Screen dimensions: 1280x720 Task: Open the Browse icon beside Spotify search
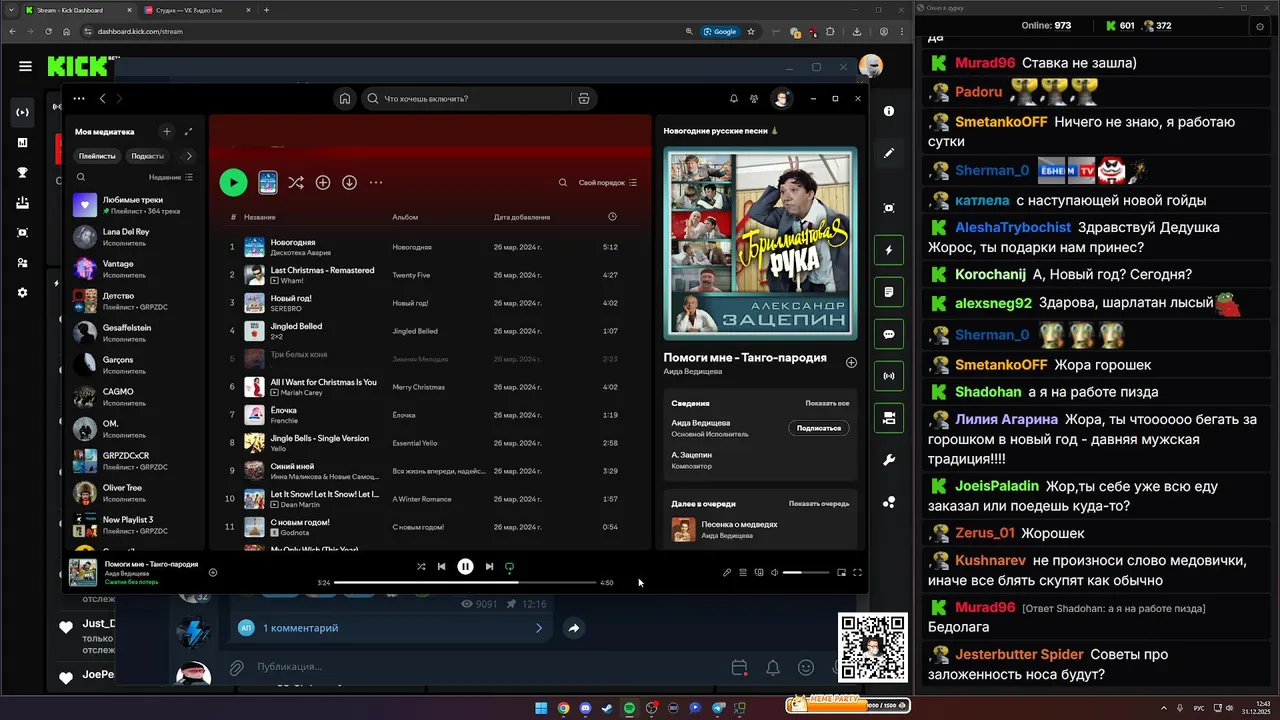(x=584, y=99)
